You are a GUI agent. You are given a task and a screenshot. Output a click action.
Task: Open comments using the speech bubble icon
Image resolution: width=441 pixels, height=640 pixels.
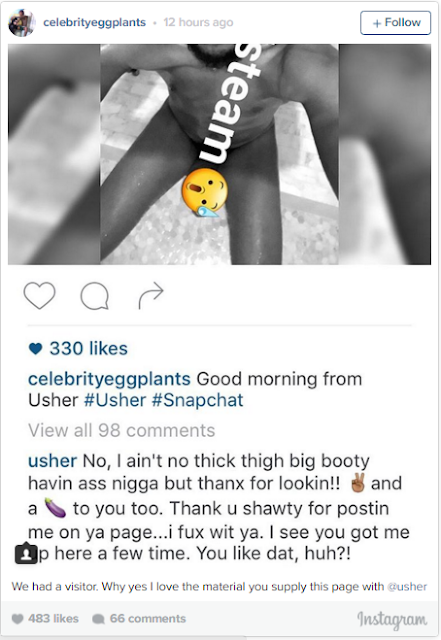point(95,296)
